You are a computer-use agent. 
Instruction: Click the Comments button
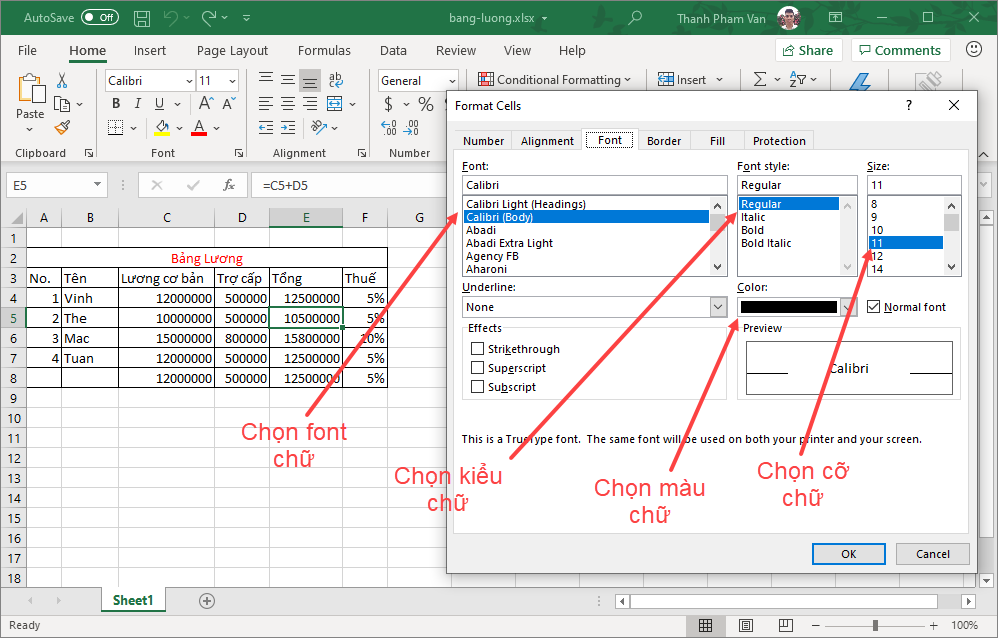pyautogui.click(x=900, y=50)
